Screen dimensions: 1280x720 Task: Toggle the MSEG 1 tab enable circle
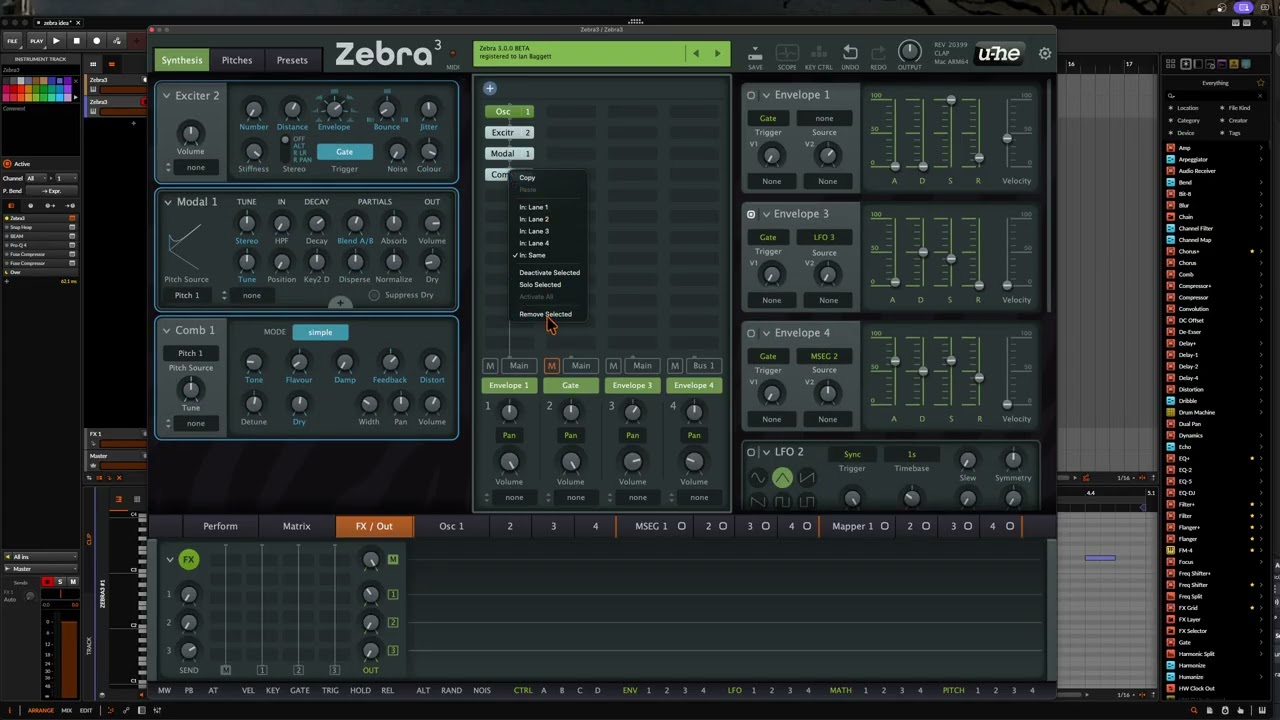[x=682, y=526]
